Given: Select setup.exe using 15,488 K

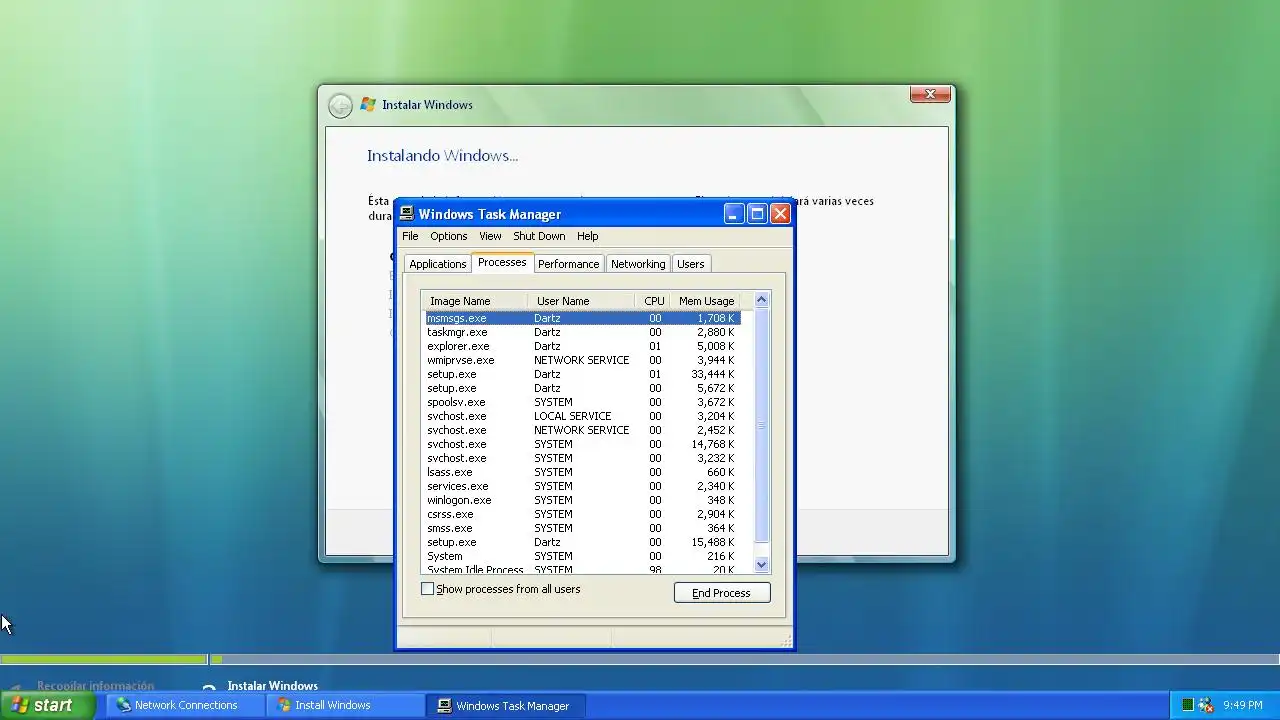Looking at the screenshot, I should point(583,542).
